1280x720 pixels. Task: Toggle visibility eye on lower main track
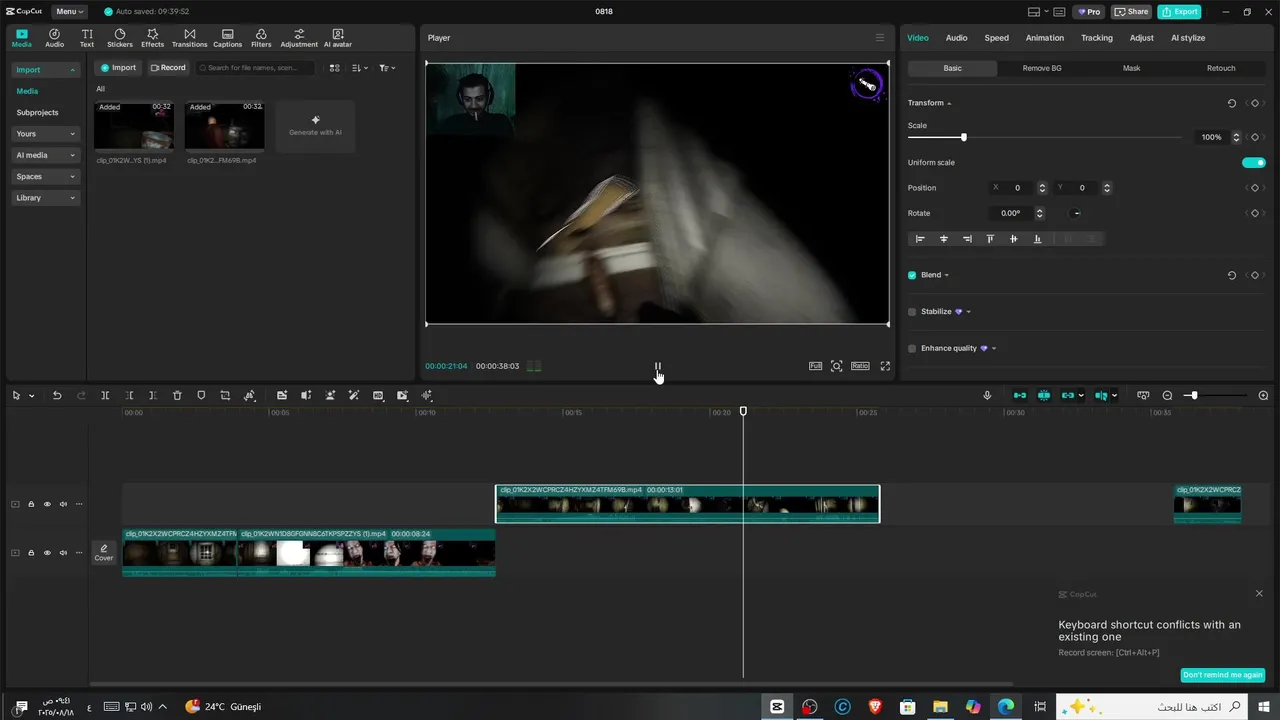click(x=47, y=553)
